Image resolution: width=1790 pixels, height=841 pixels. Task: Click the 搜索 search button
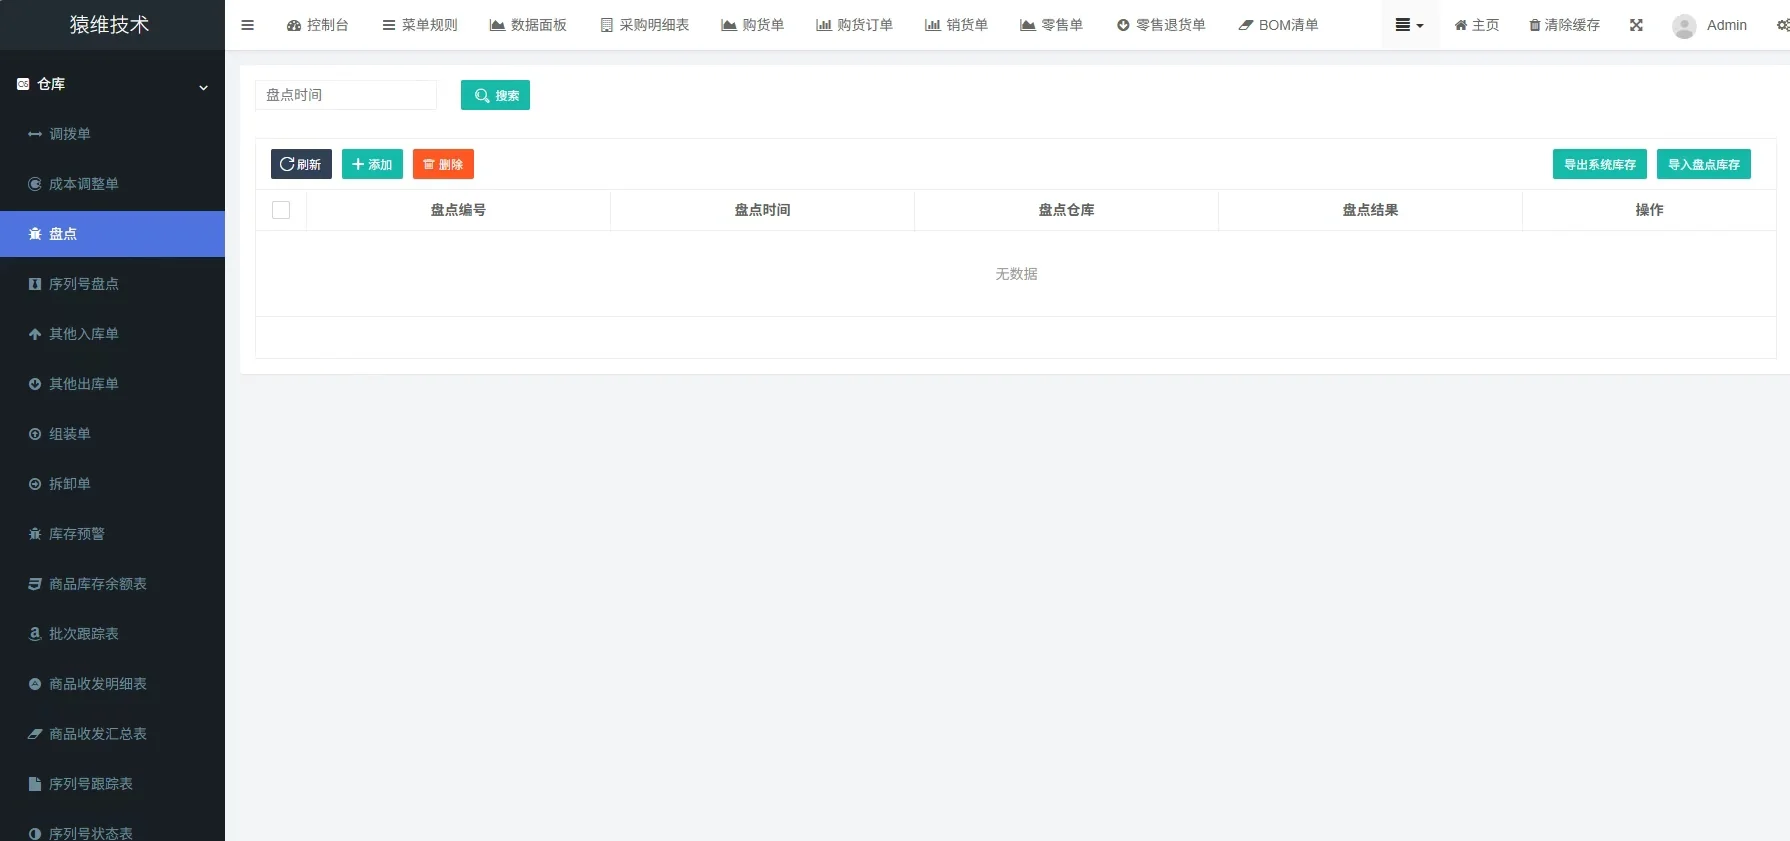(495, 95)
